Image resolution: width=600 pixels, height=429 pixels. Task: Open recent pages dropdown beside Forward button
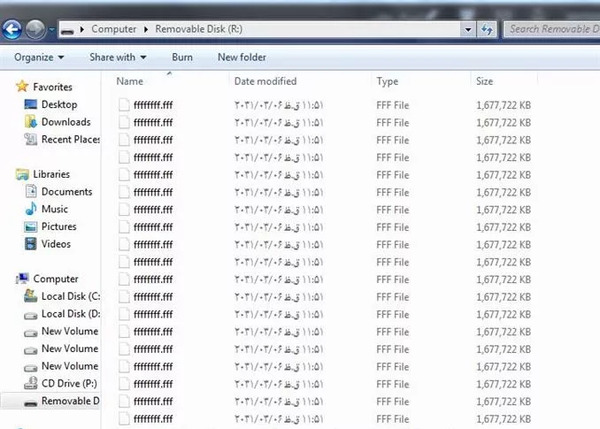tap(52, 29)
